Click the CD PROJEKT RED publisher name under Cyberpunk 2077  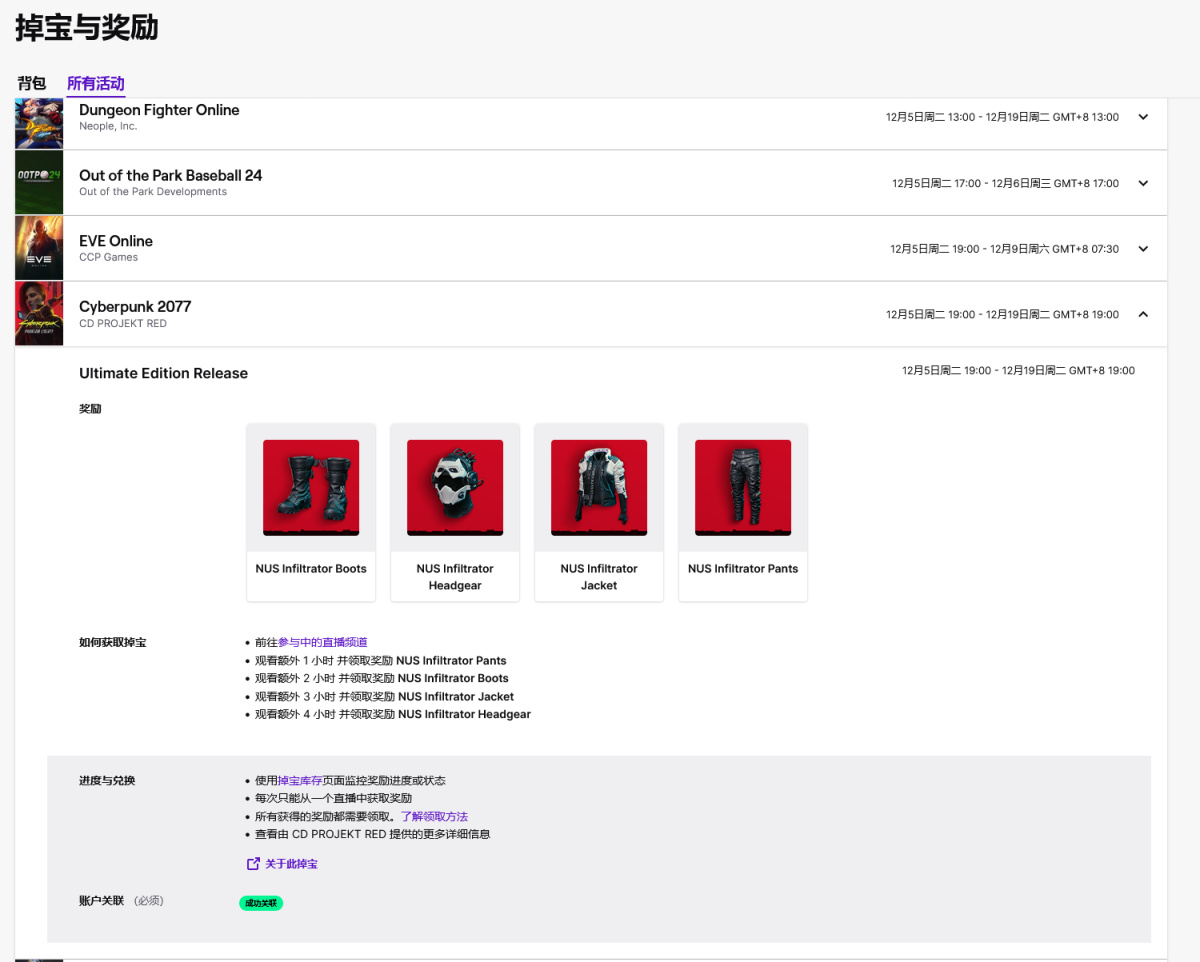click(x=123, y=323)
